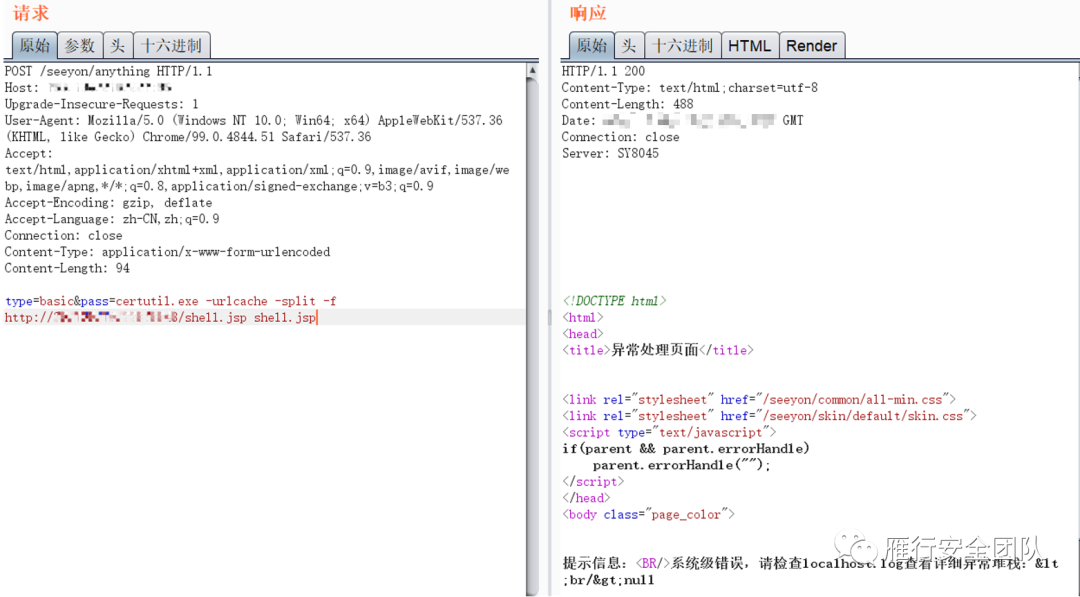
Task: Click the script type="text/javascript" line
Action: 669,432
